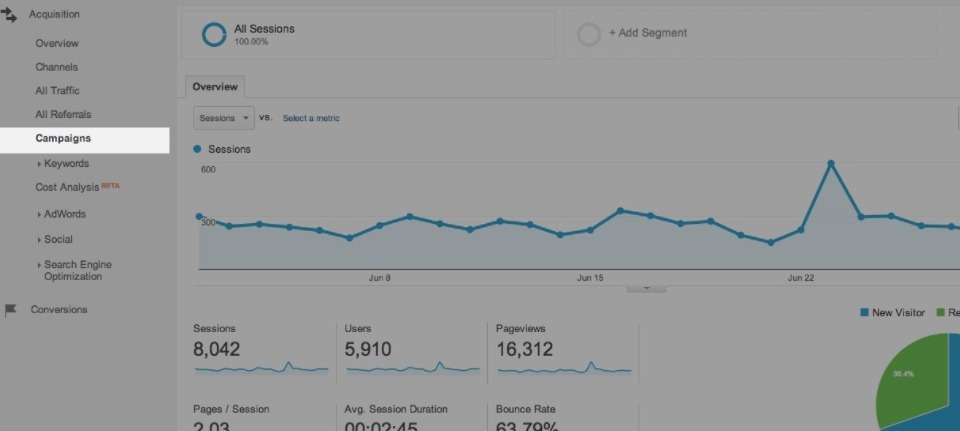Click the empty Add Segment circle icon
960x431 pixels.
[589, 35]
